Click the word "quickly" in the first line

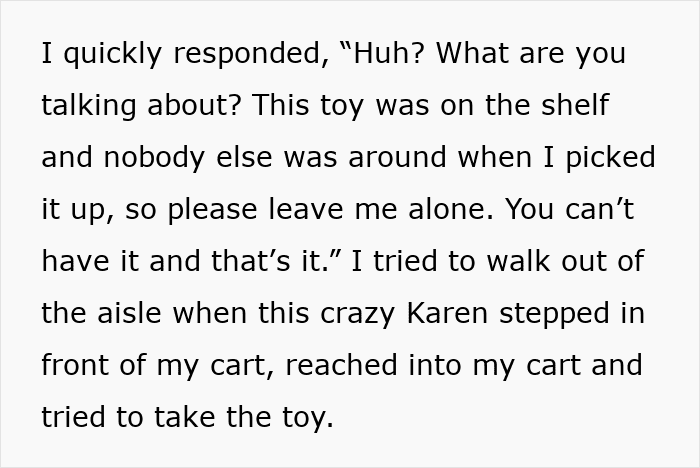[109, 54]
